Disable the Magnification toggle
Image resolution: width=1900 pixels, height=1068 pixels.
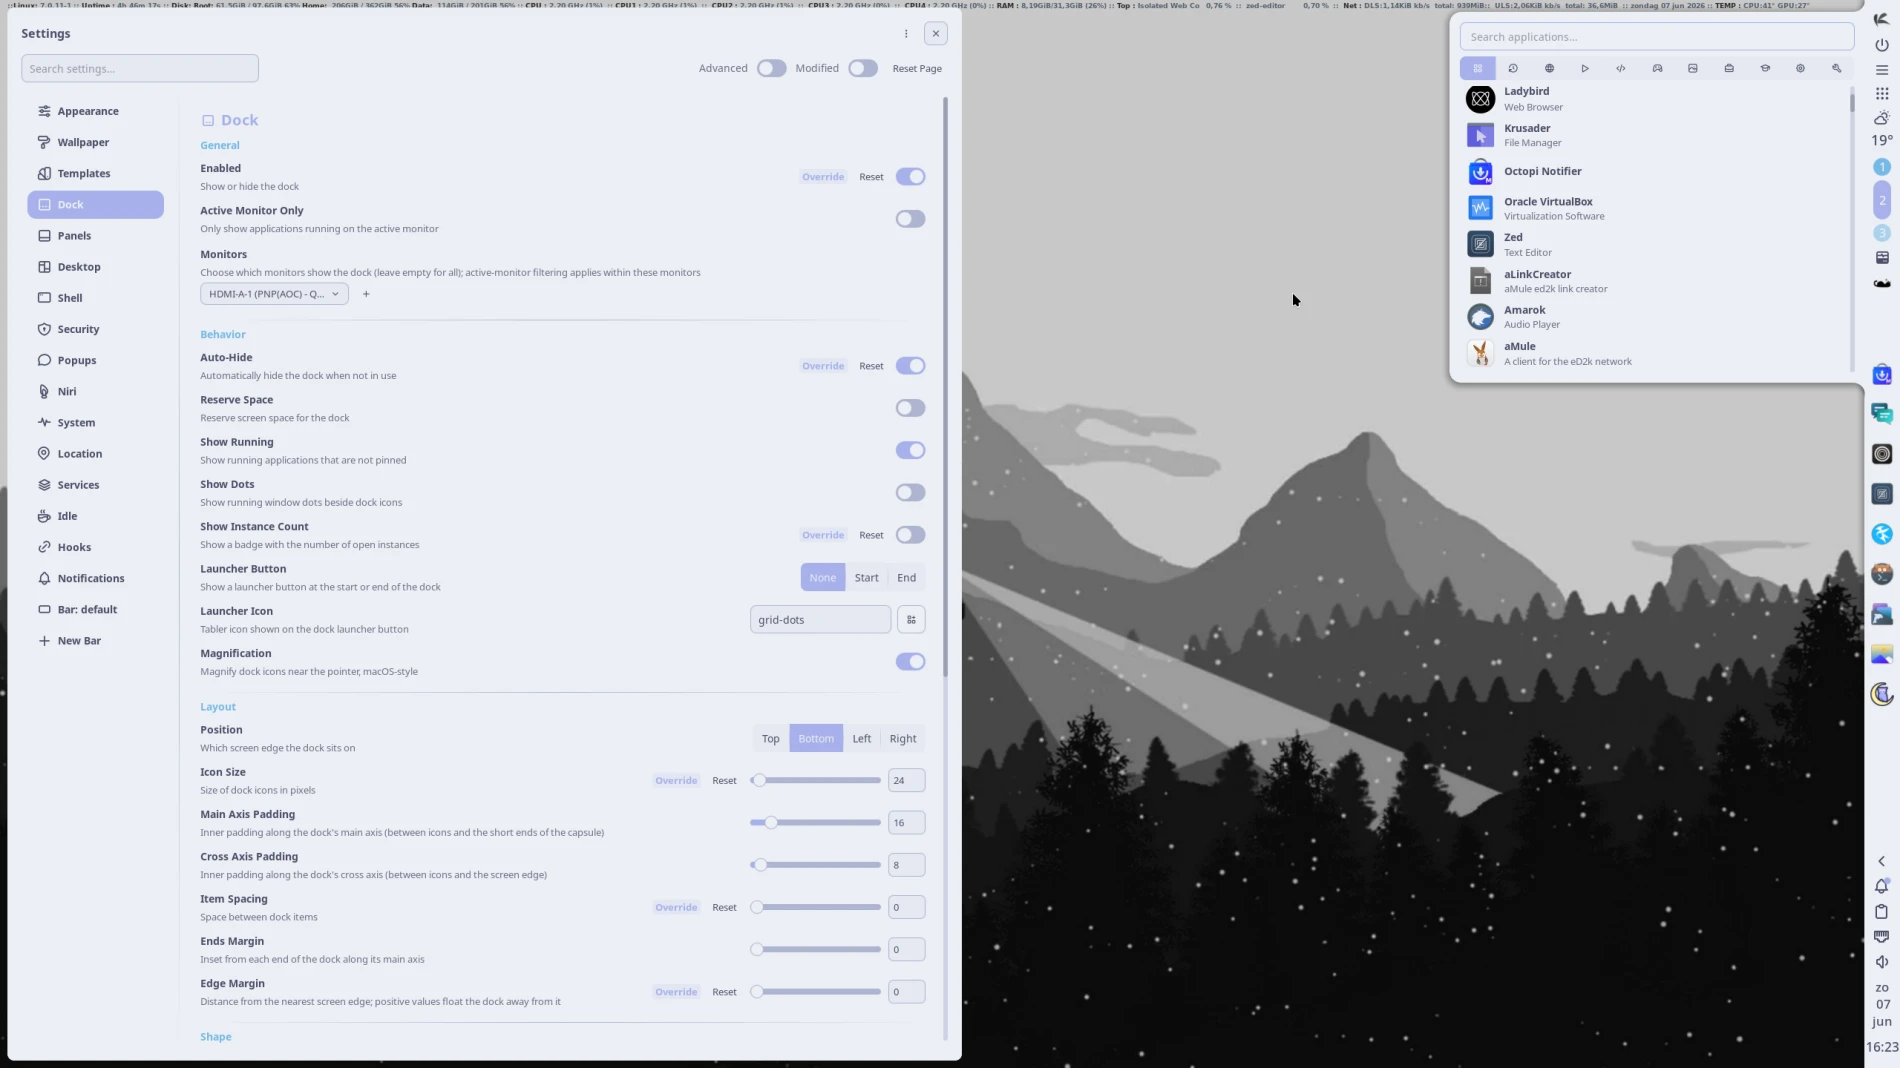(910, 662)
